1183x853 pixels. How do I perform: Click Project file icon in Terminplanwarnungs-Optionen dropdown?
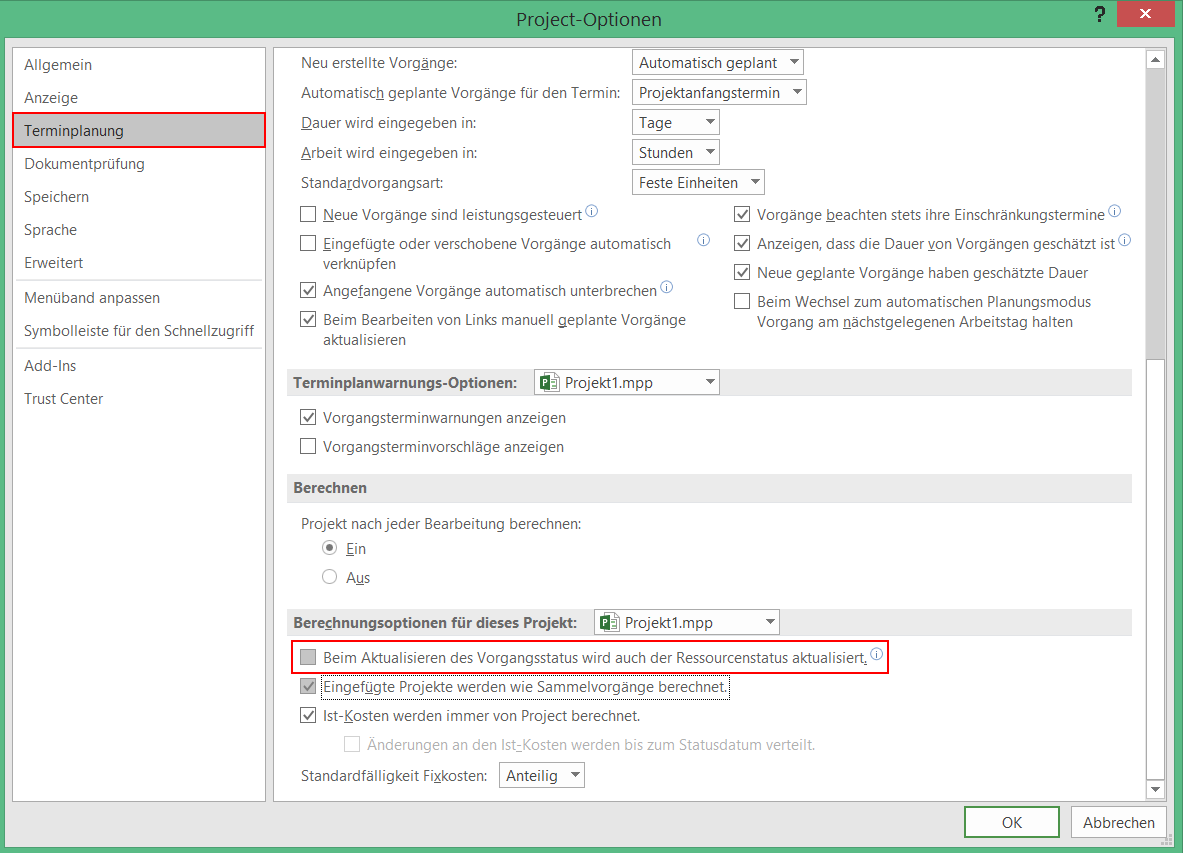click(549, 382)
